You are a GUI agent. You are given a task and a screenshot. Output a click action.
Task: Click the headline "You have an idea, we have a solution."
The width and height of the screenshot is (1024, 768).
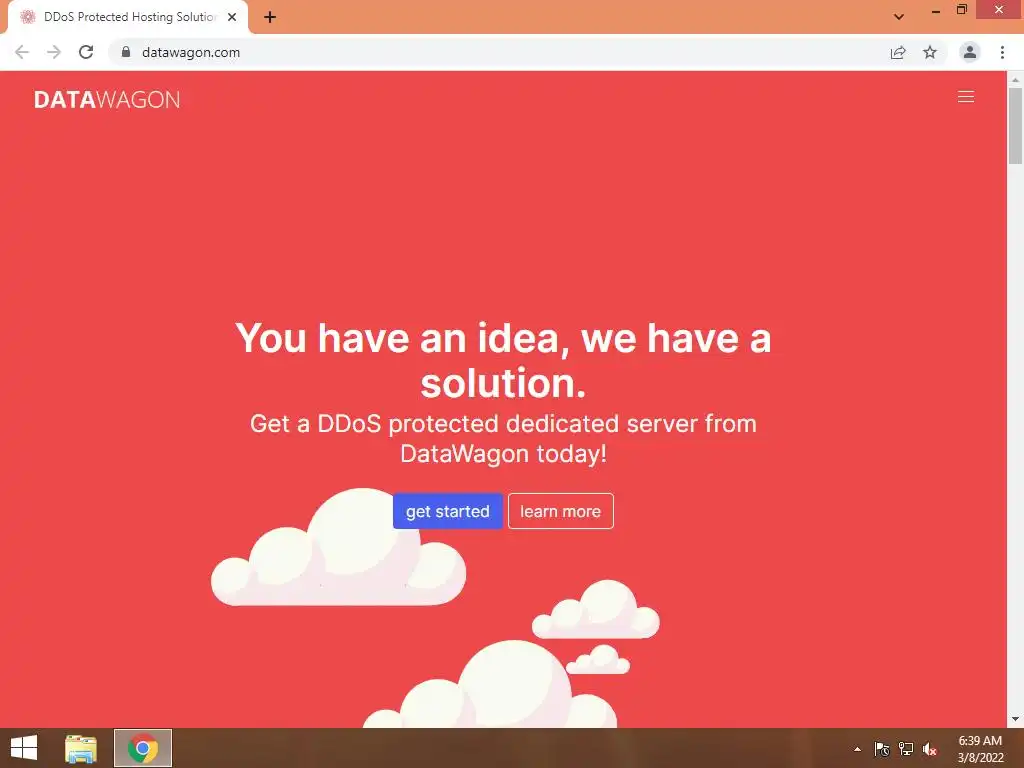pos(503,360)
